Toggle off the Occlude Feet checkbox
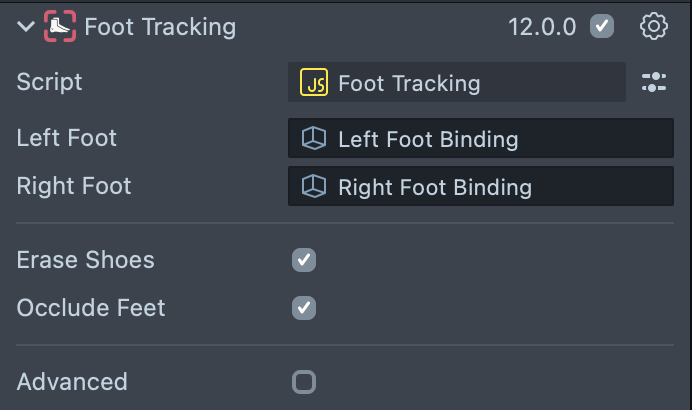 tap(304, 308)
